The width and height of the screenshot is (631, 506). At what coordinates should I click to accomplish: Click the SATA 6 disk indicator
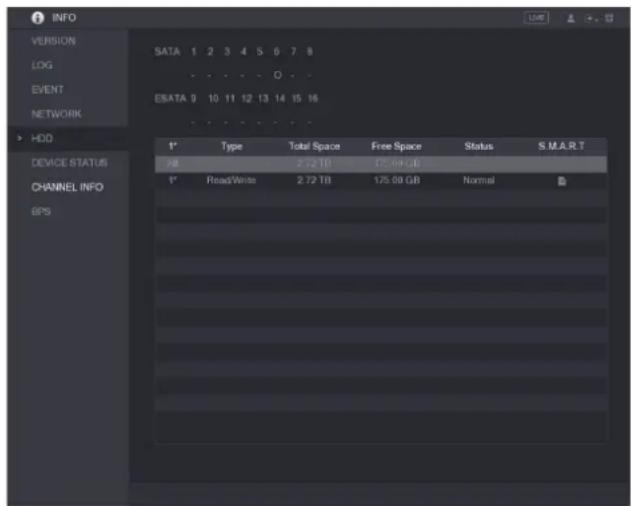click(x=277, y=75)
